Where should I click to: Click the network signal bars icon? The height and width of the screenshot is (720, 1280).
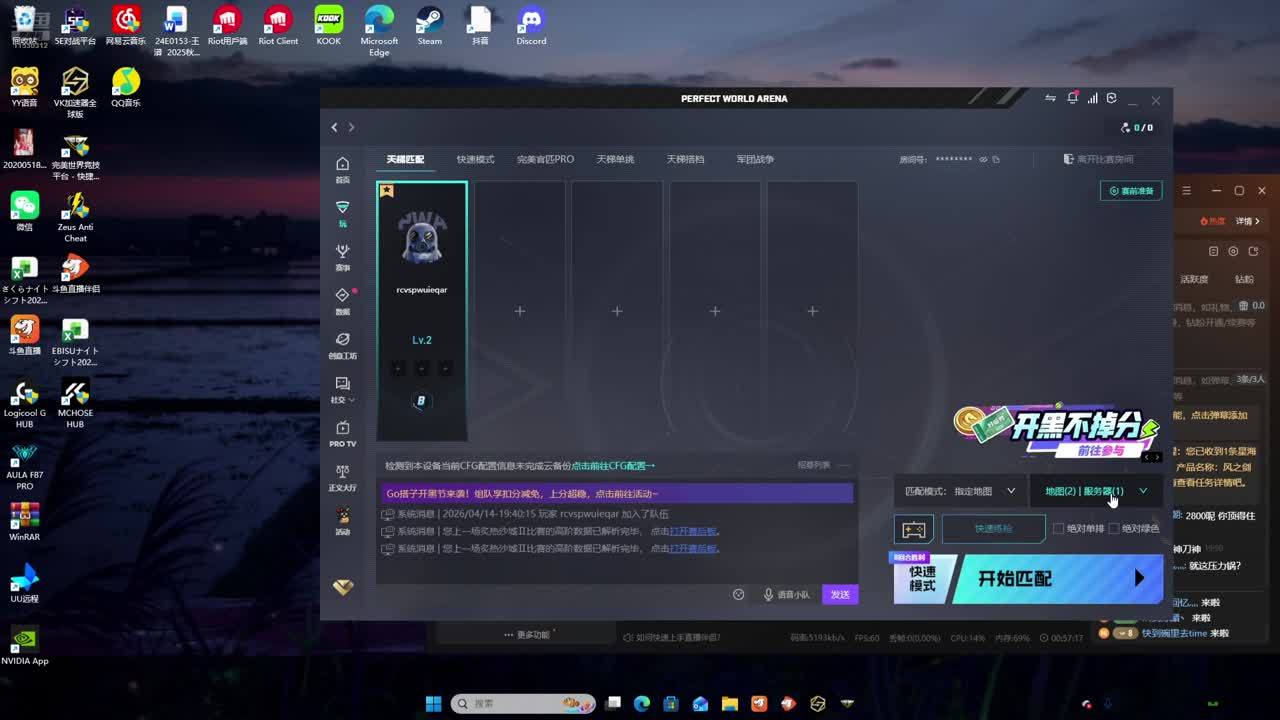pyautogui.click(x=1092, y=98)
